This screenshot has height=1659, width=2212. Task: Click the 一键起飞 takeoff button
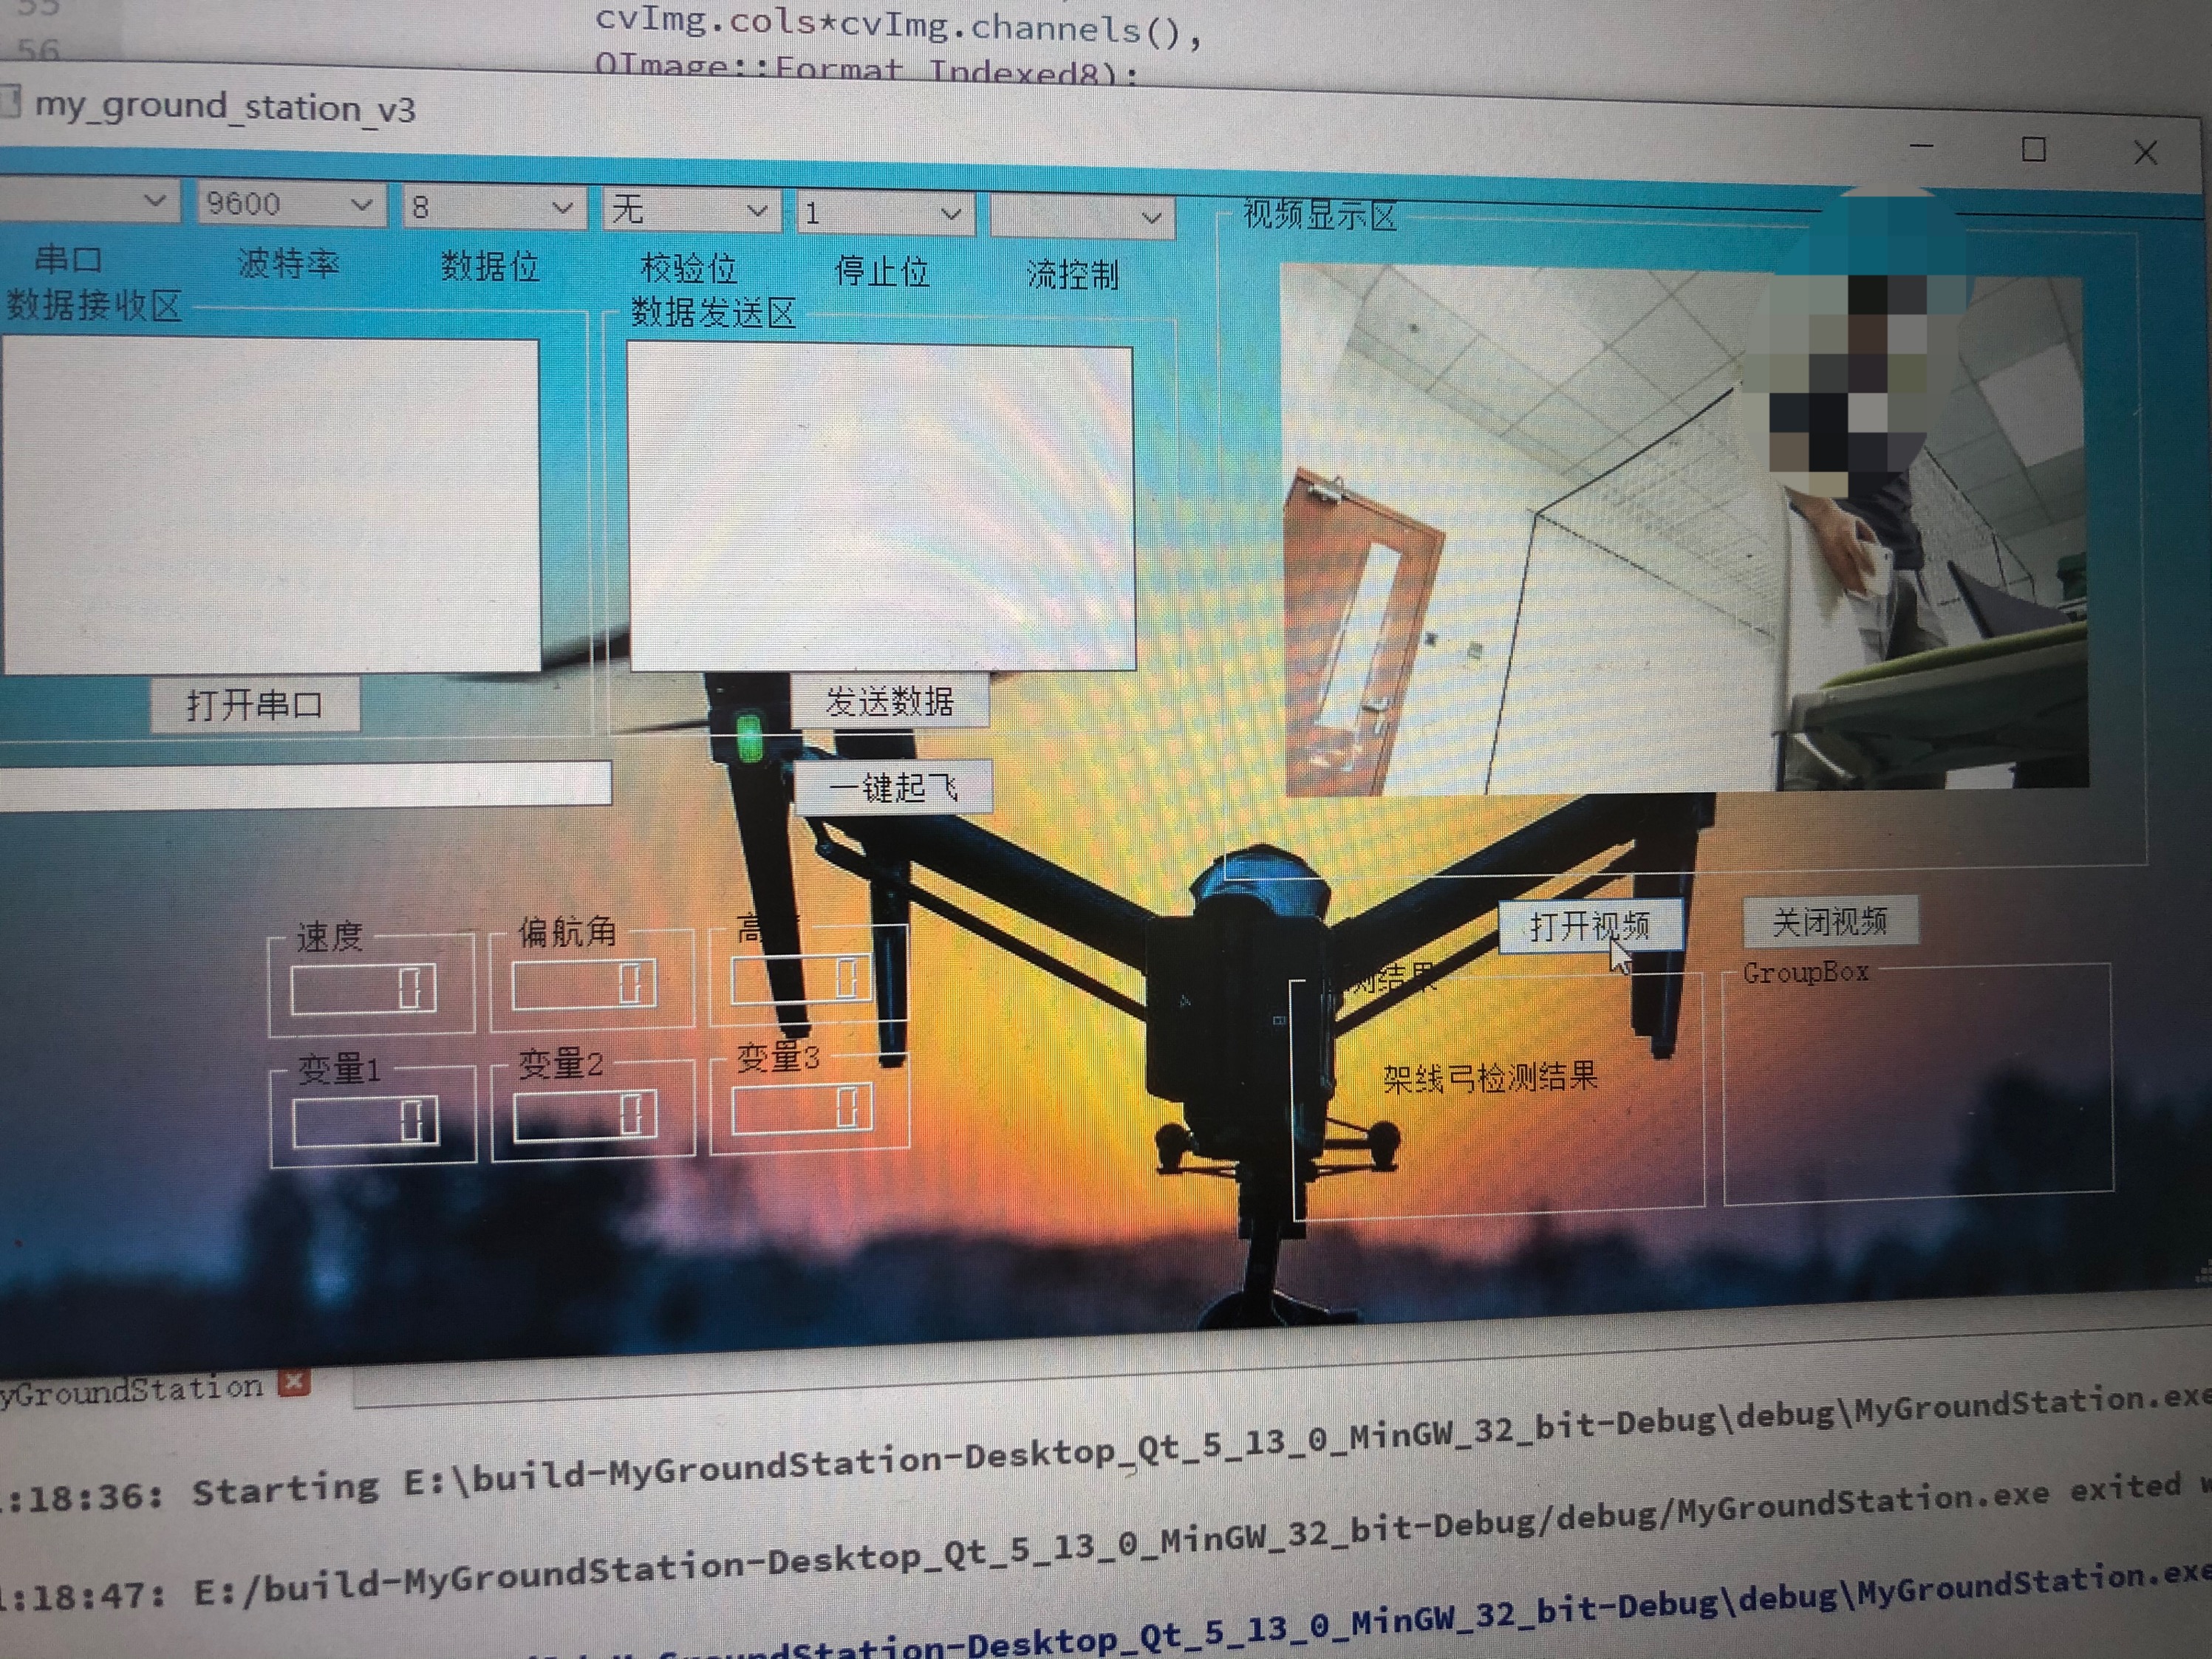[x=893, y=788]
